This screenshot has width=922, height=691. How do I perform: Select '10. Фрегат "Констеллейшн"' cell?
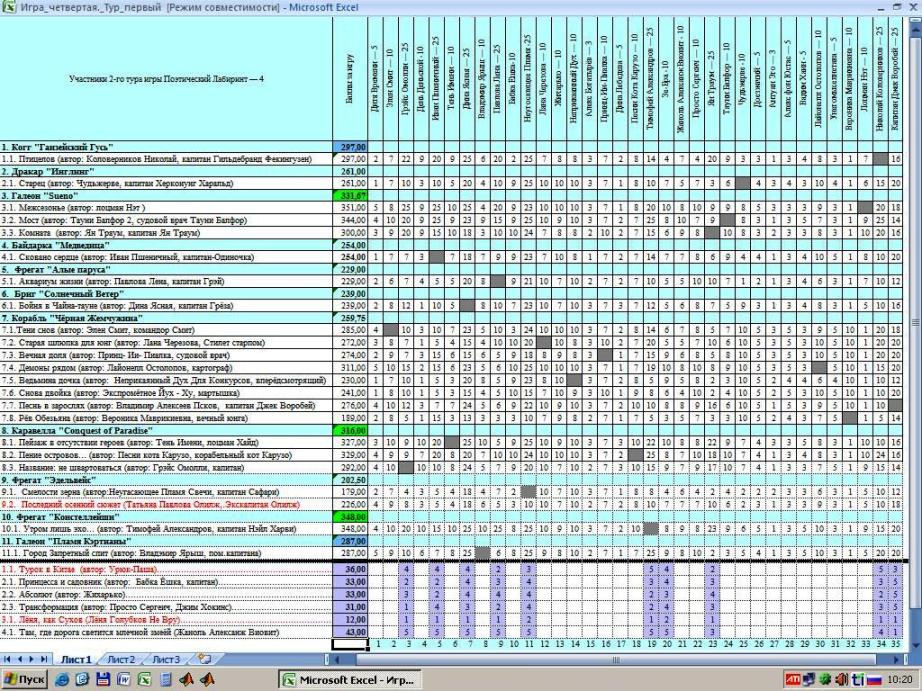click(166, 517)
